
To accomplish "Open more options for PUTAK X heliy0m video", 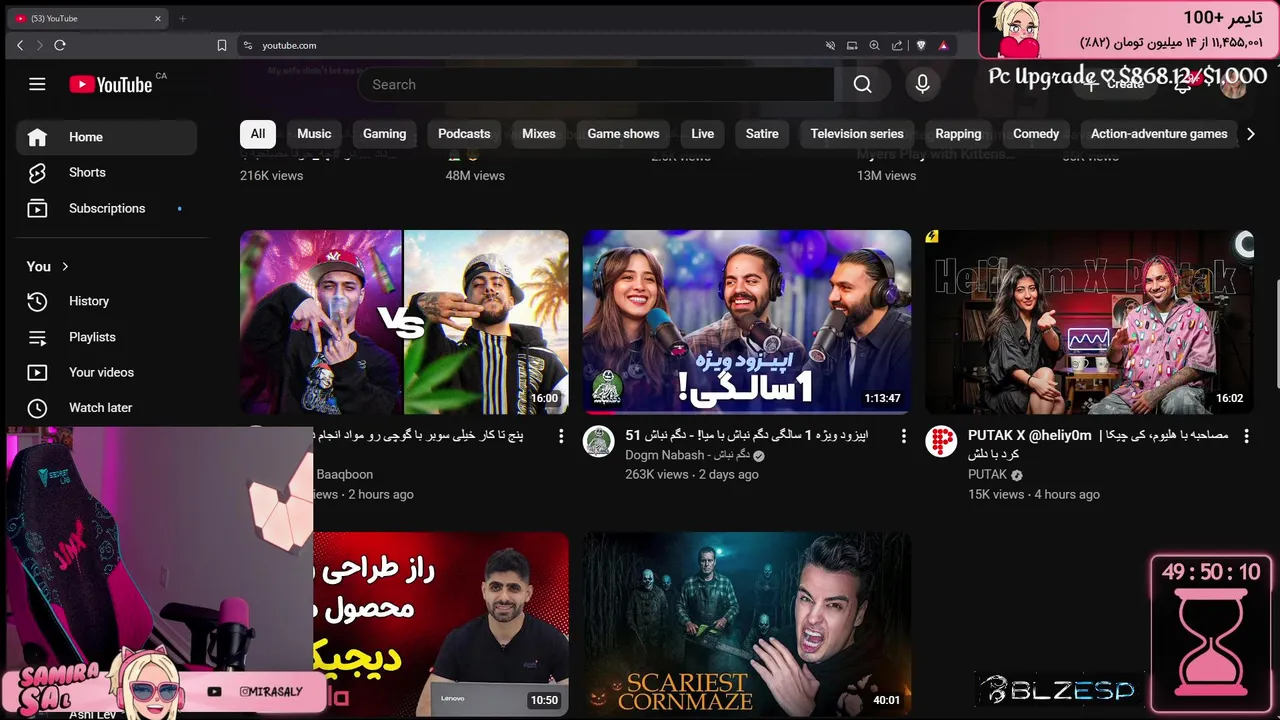I will point(1246,436).
